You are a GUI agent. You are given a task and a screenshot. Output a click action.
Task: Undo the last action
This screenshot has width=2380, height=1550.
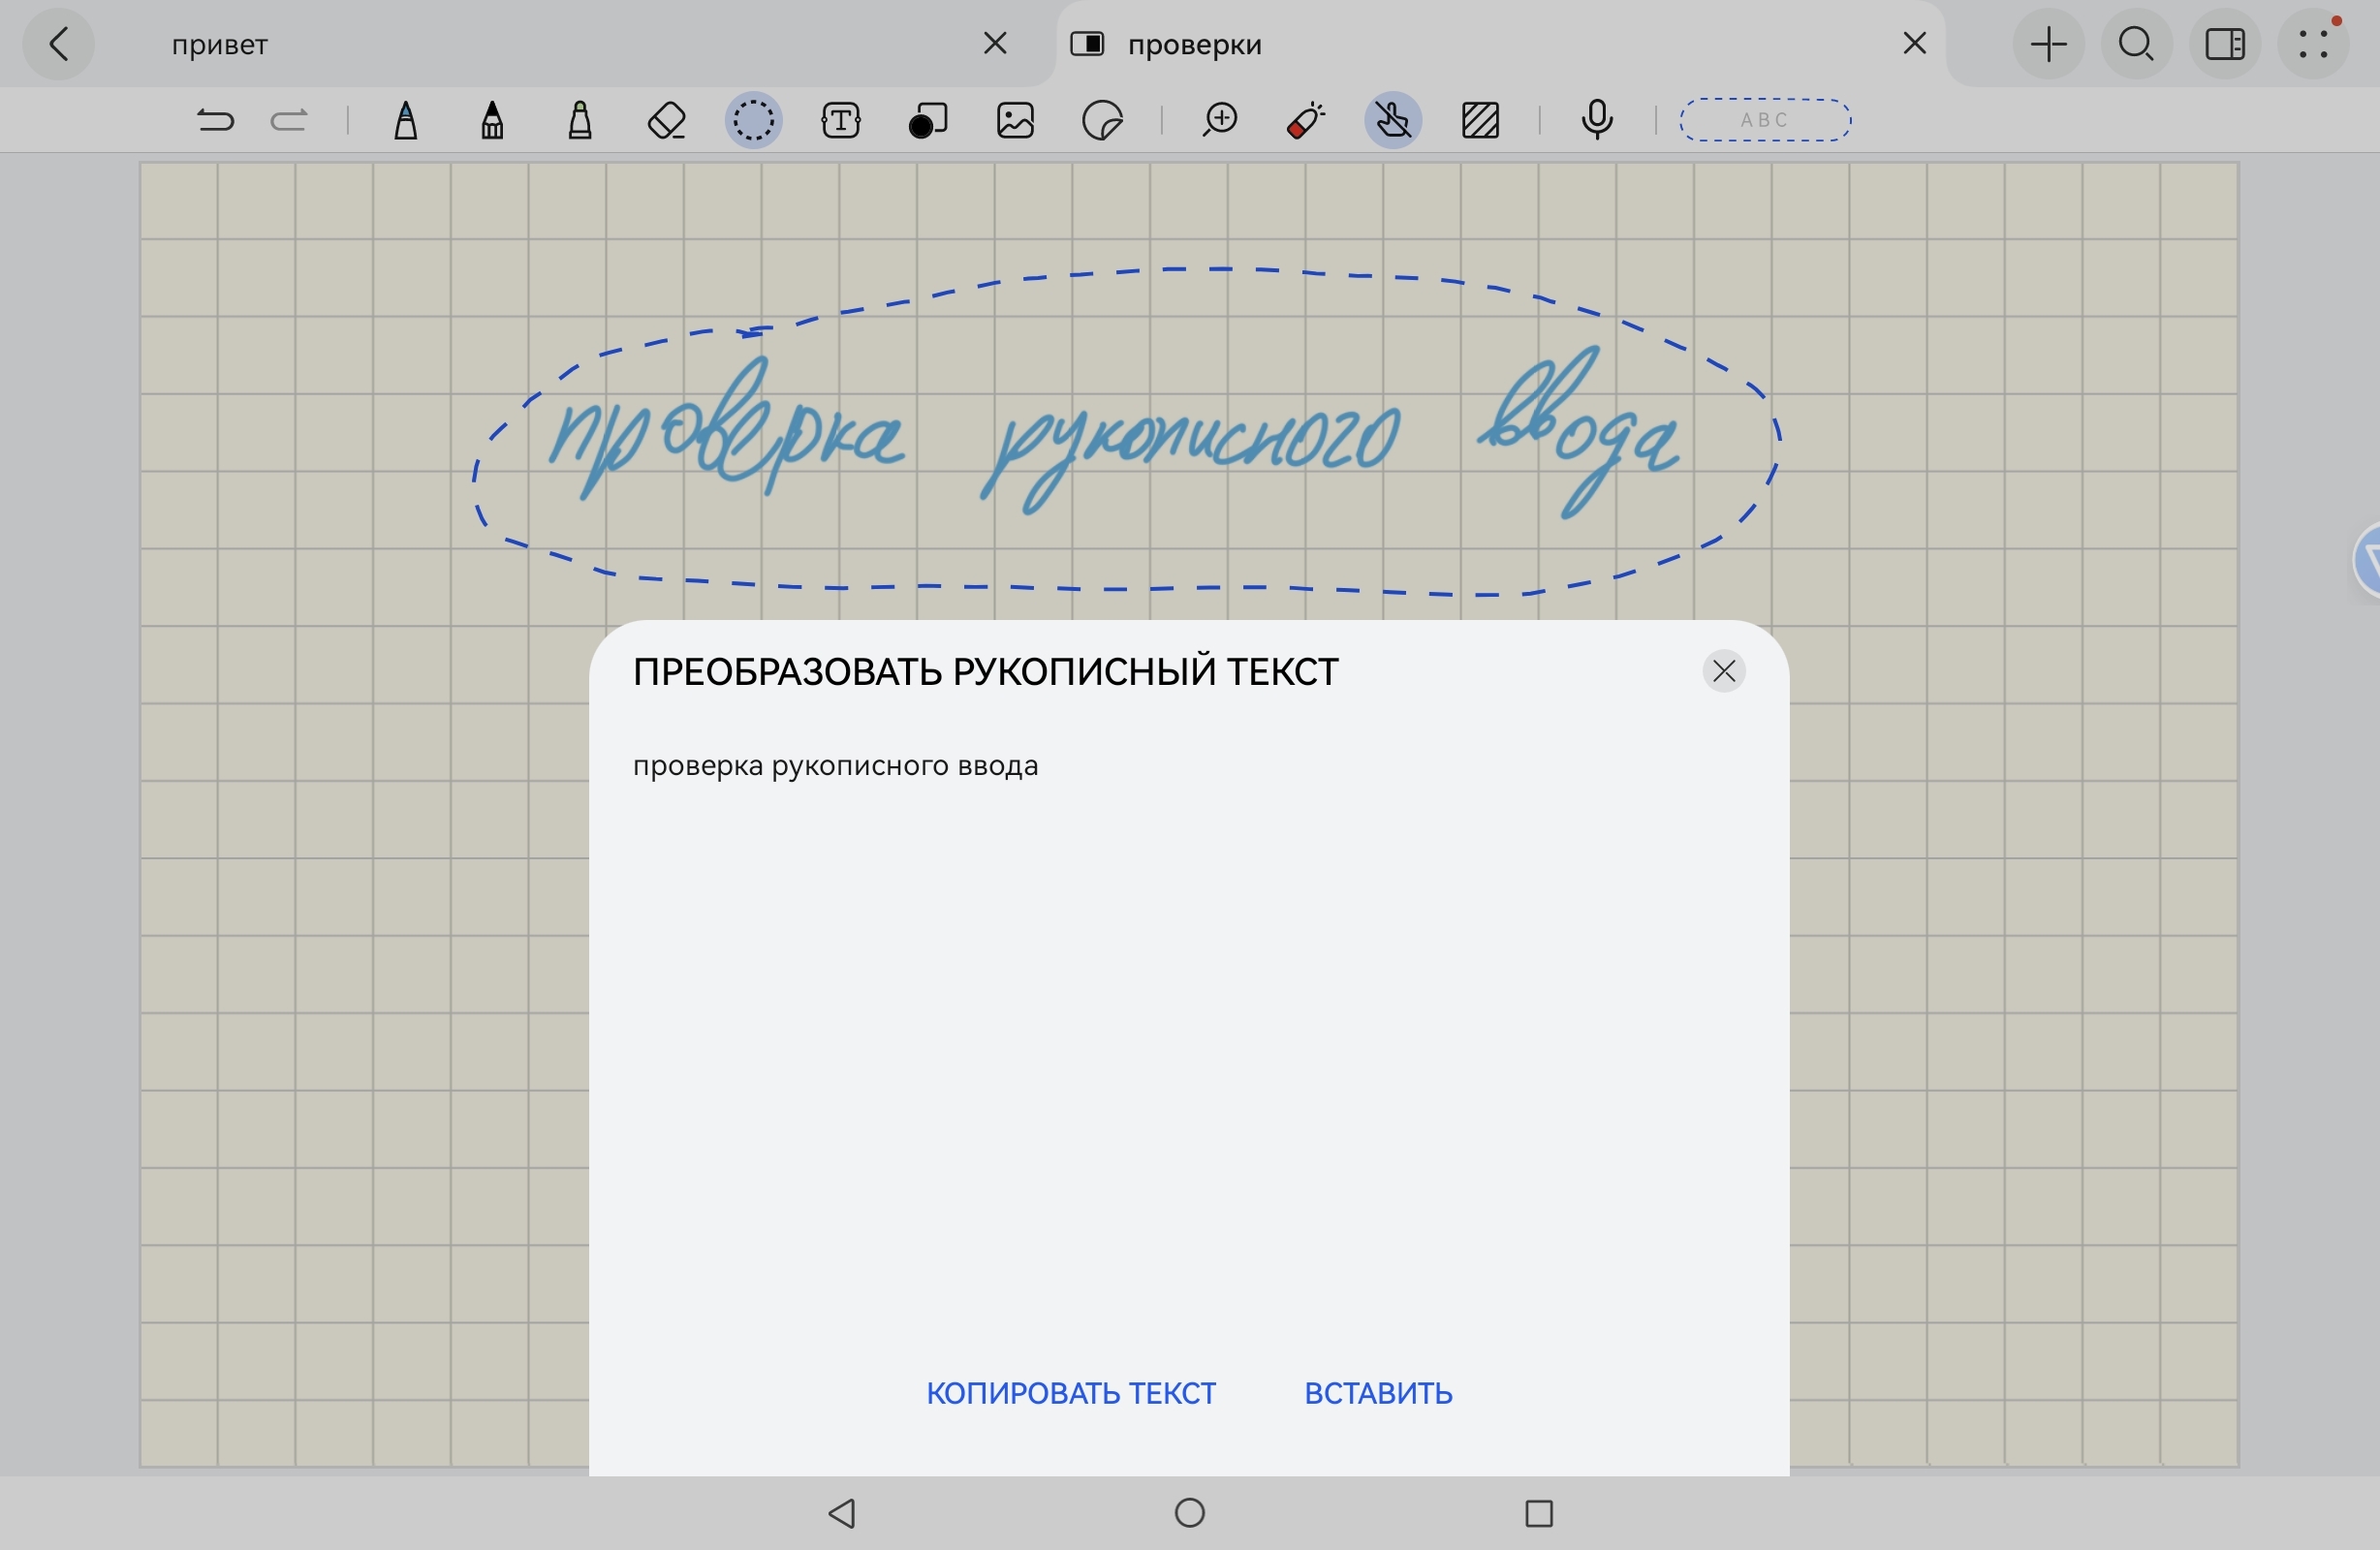(x=215, y=121)
